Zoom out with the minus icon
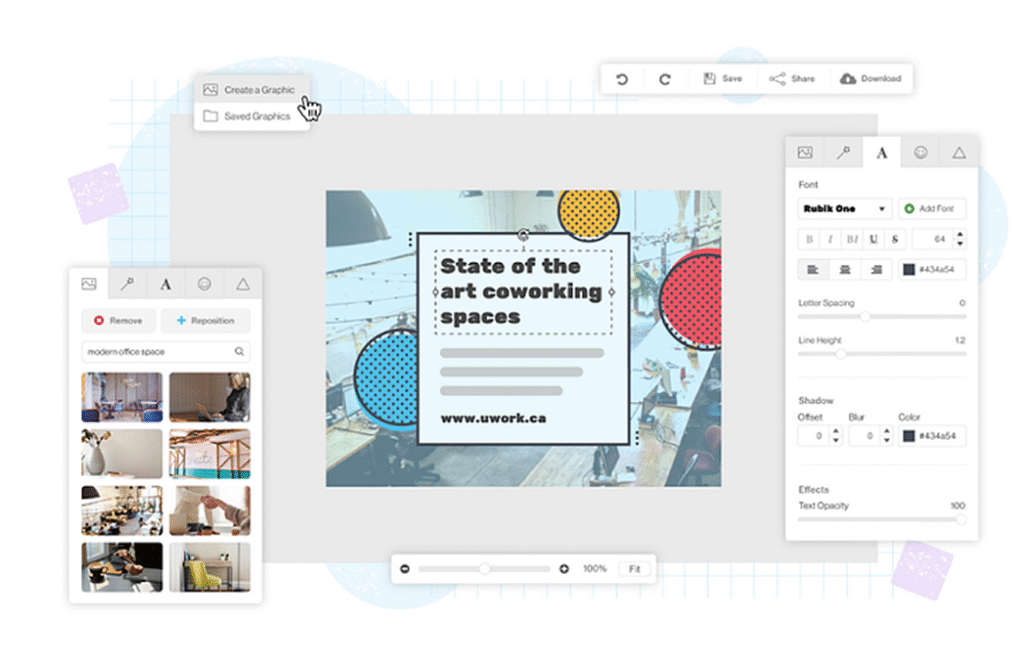Image resolution: width=1024 pixels, height=664 pixels. point(405,569)
